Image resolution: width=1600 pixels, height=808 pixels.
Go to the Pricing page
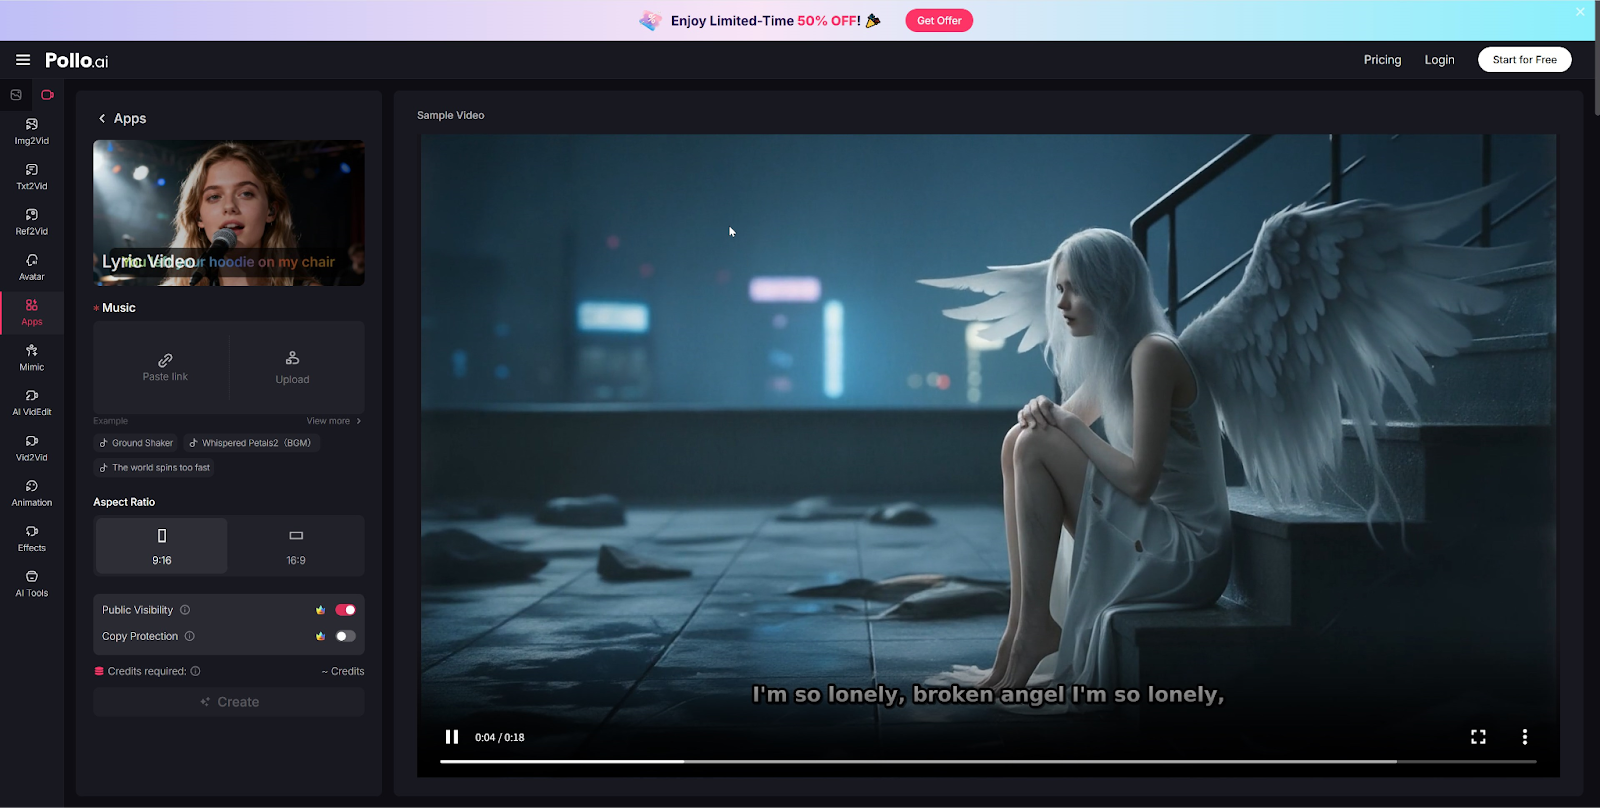click(x=1382, y=60)
